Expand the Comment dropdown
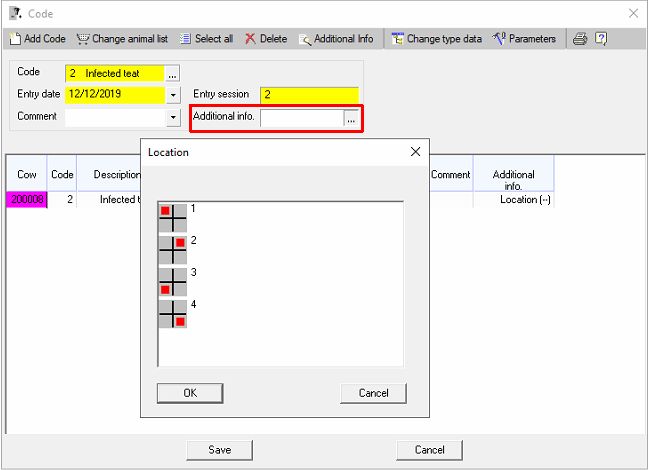The image size is (648, 470). click(173, 117)
